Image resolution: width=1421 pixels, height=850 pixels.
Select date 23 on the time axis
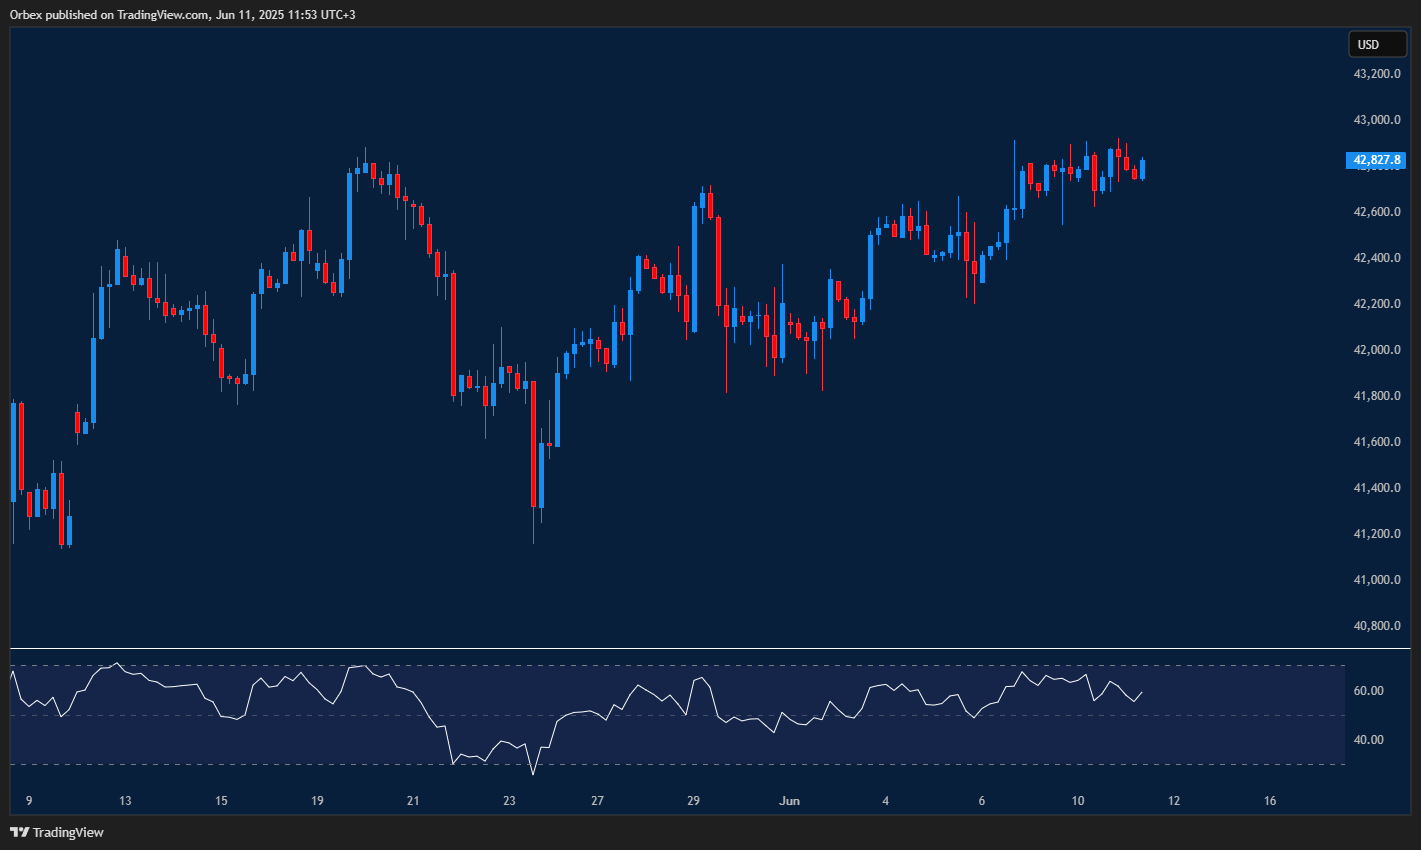click(x=509, y=801)
